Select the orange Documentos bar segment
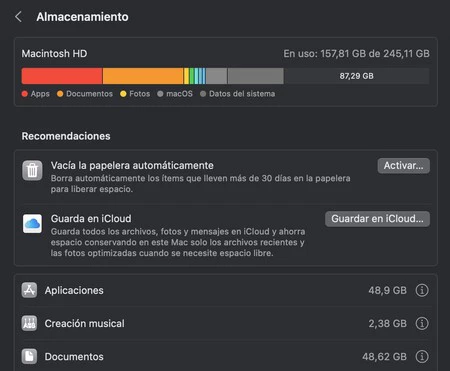 [143, 76]
